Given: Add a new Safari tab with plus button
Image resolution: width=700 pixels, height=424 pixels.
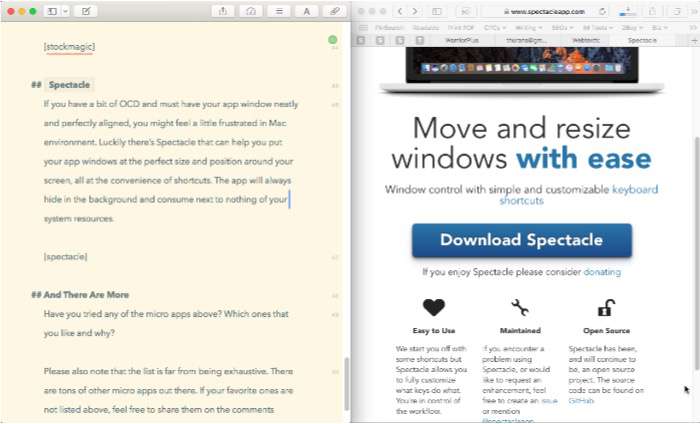Looking at the screenshot, I should point(694,40).
